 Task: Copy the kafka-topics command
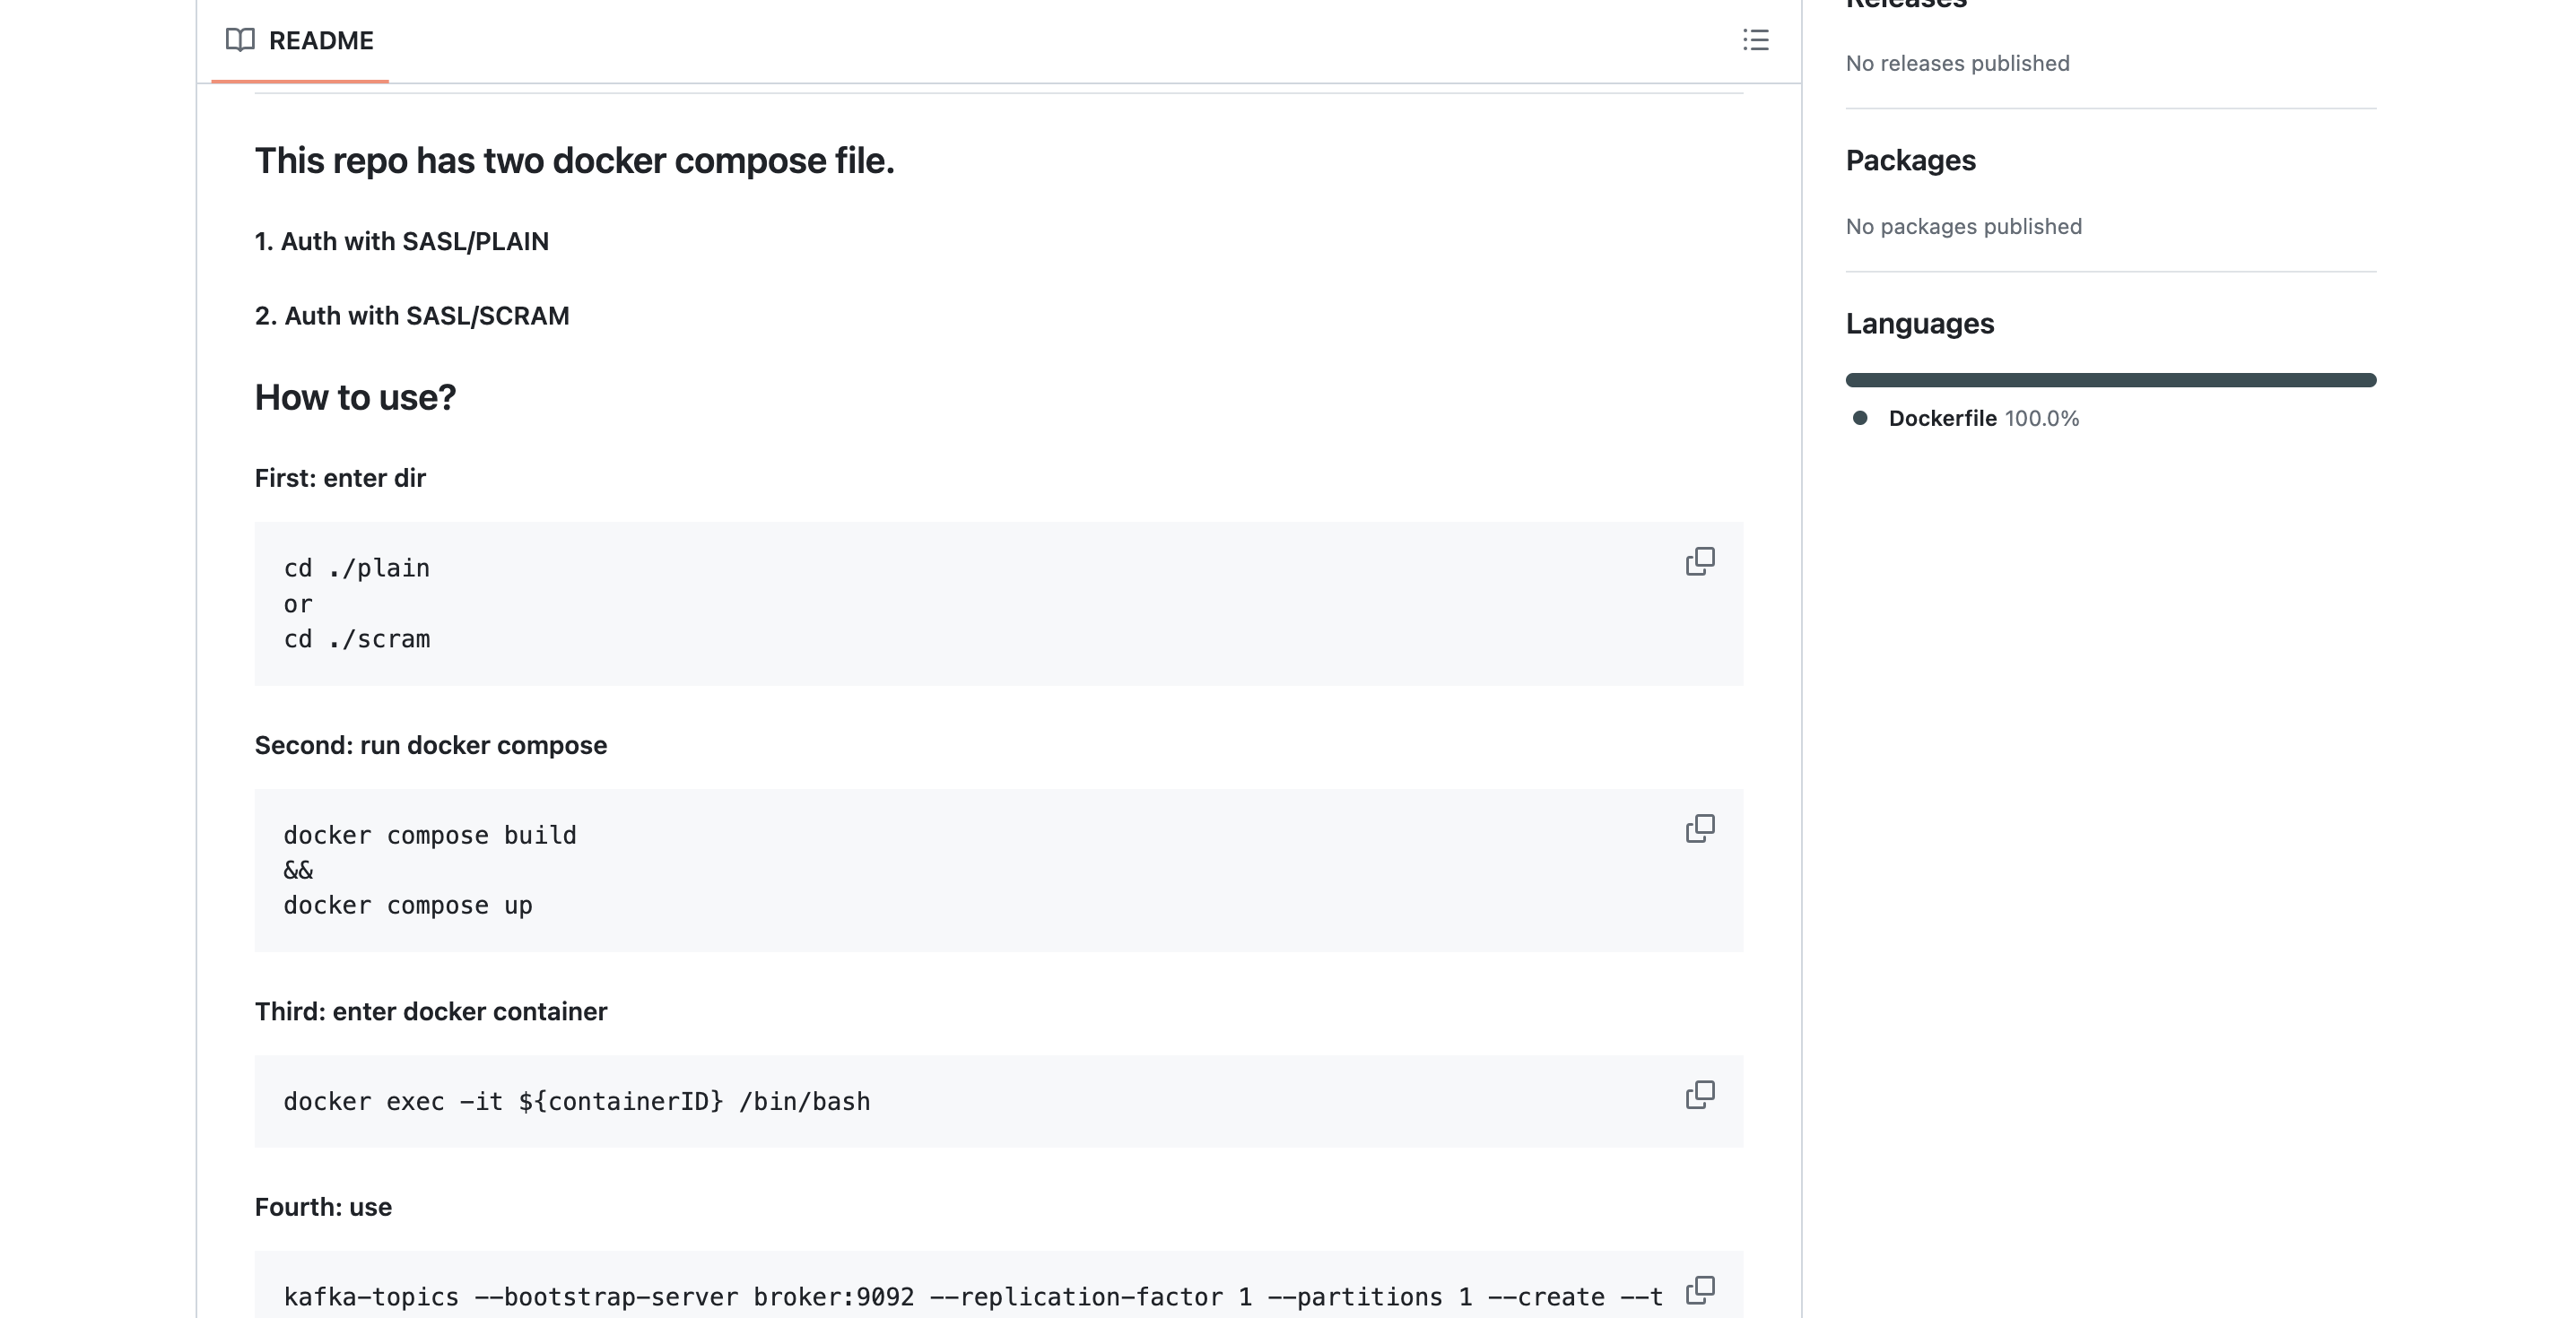click(x=1700, y=1290)
